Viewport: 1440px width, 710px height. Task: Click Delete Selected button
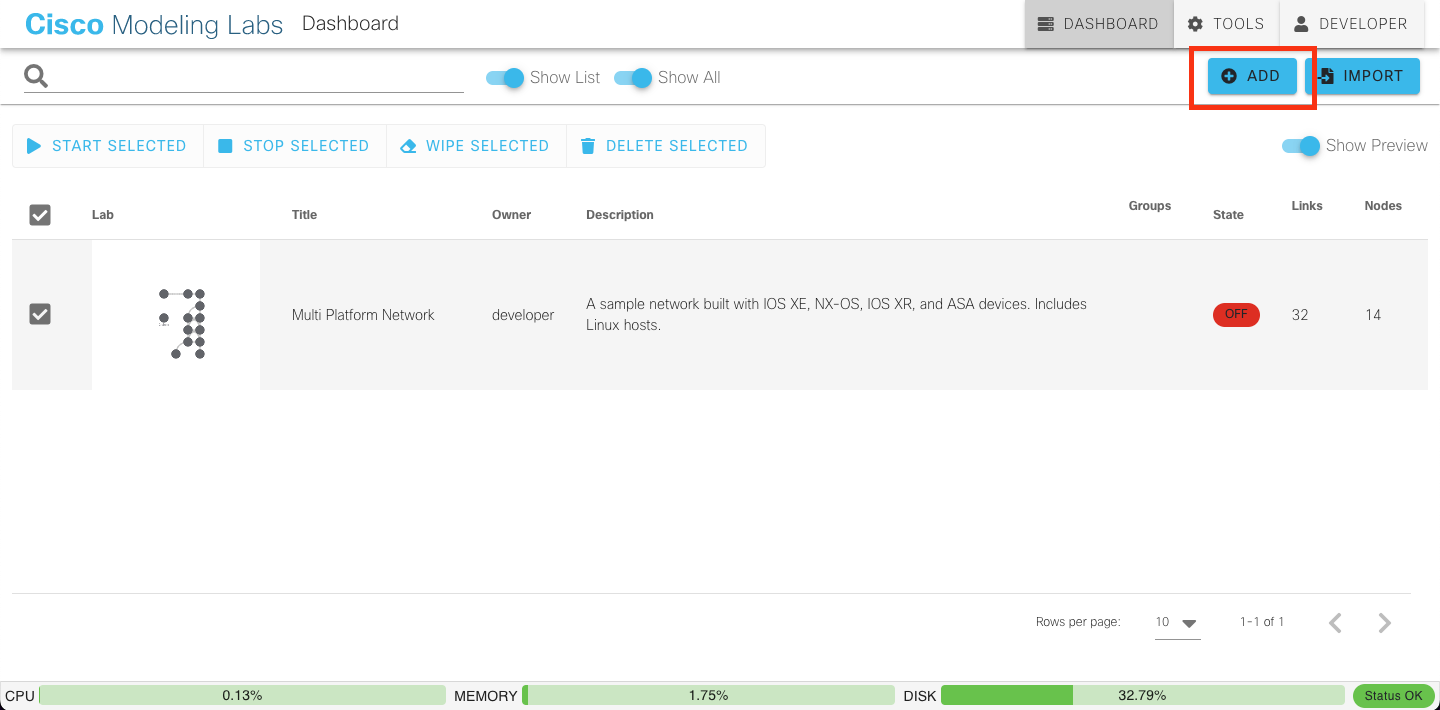tap(666, 146)
